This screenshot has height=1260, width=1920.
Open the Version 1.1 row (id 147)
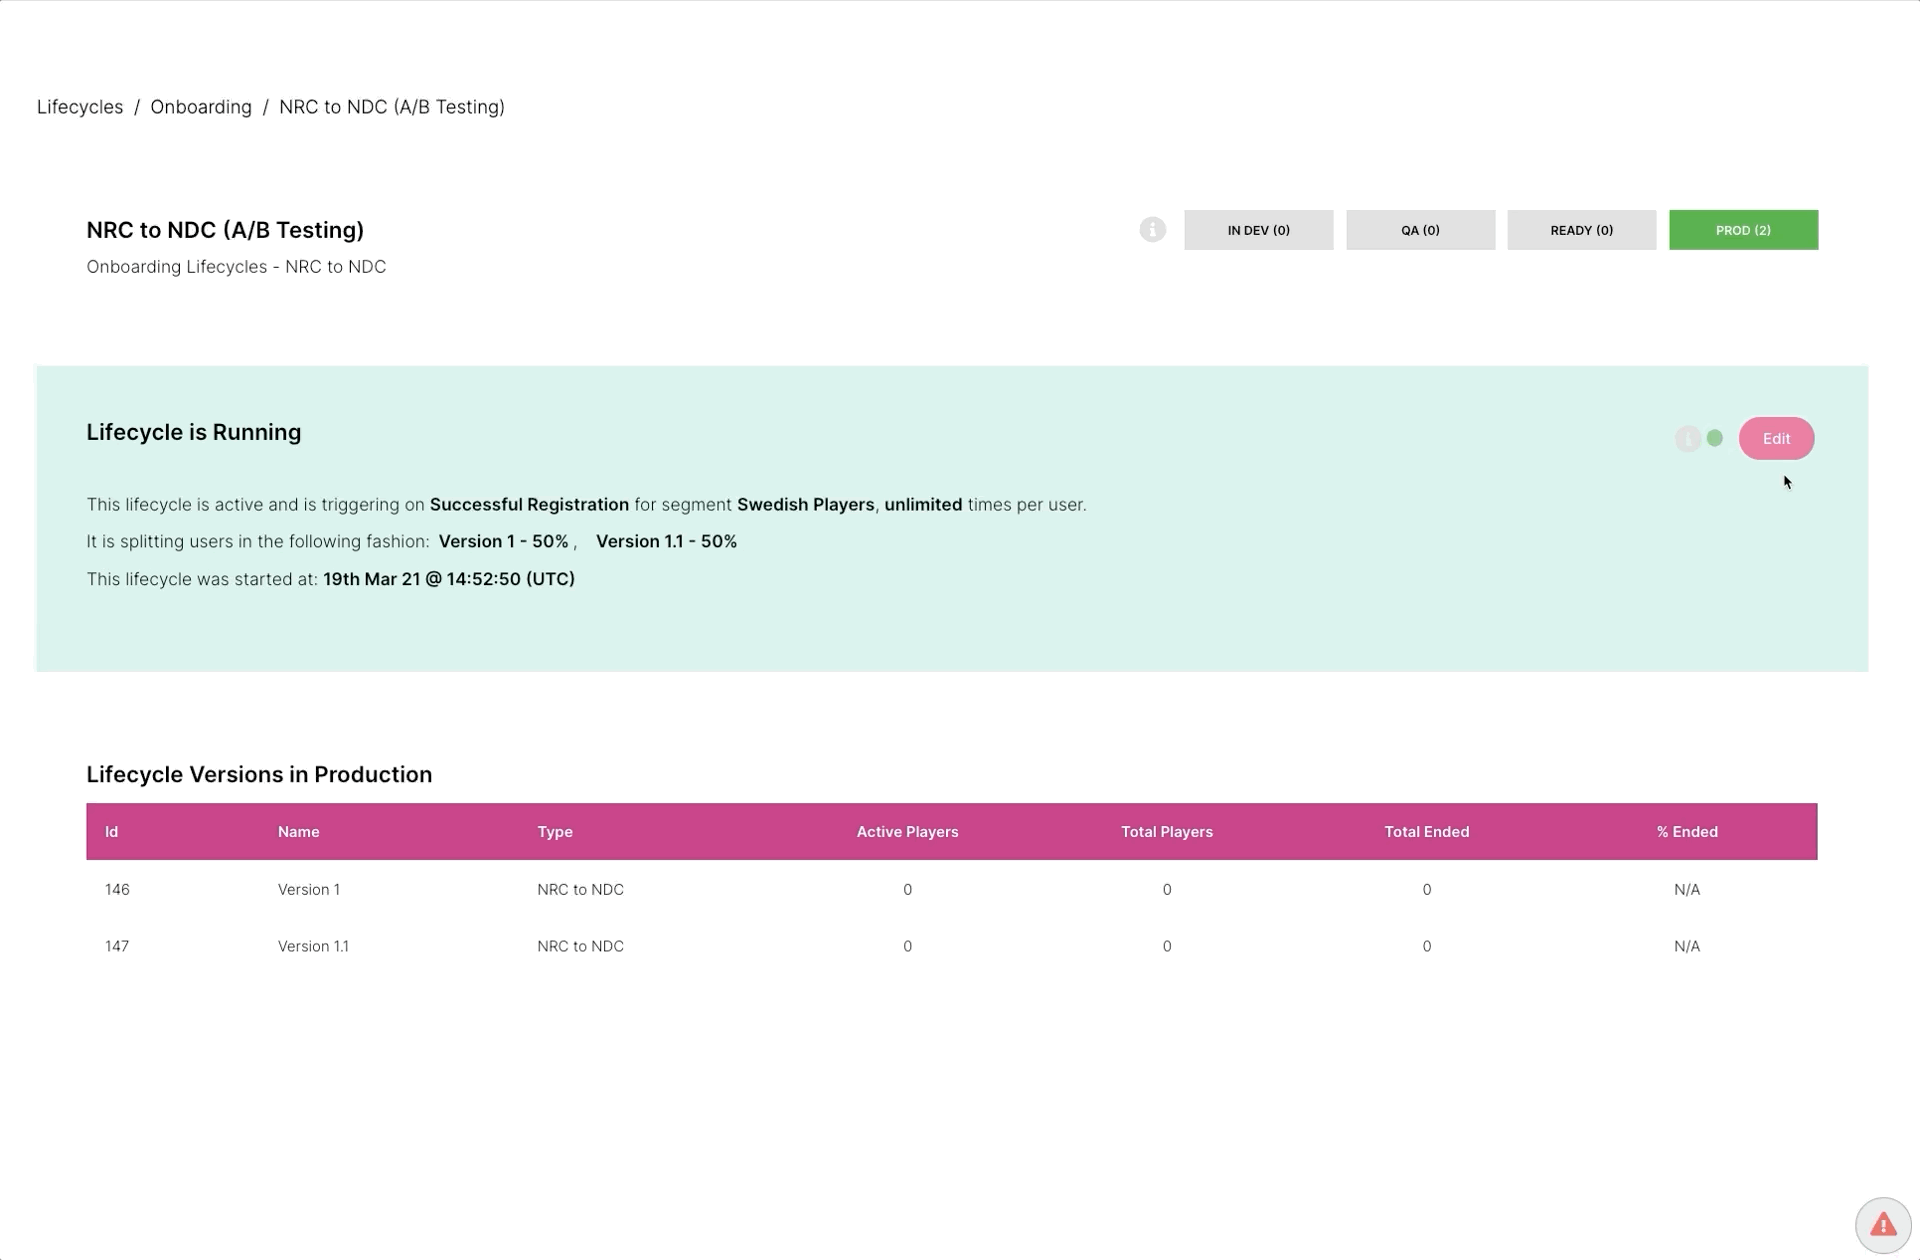coord(313,946)
